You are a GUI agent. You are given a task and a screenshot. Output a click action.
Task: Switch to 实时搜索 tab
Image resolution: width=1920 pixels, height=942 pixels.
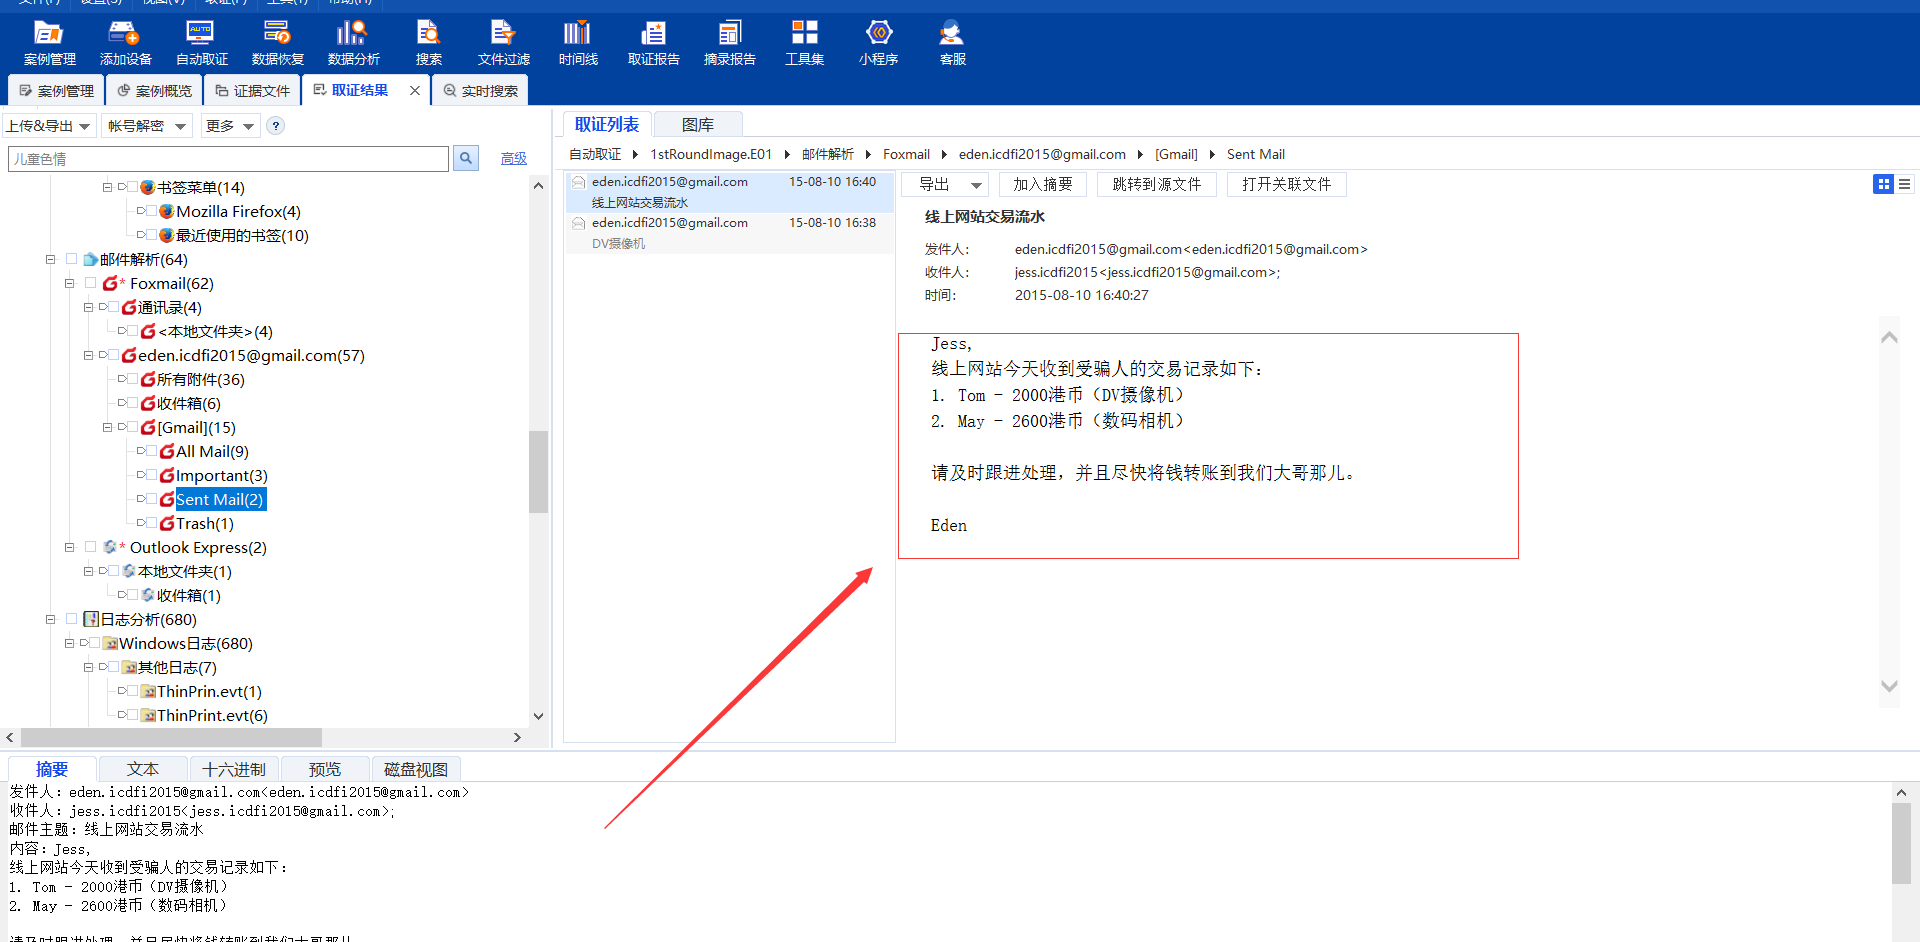coord(480,90)
